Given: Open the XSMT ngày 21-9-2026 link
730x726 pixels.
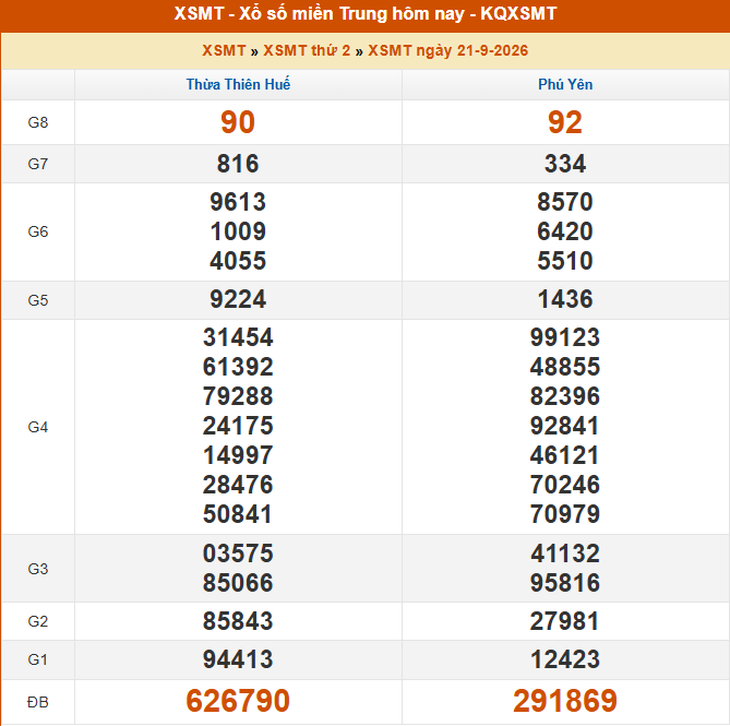Looking at the screenshot, I should (448, 50).
